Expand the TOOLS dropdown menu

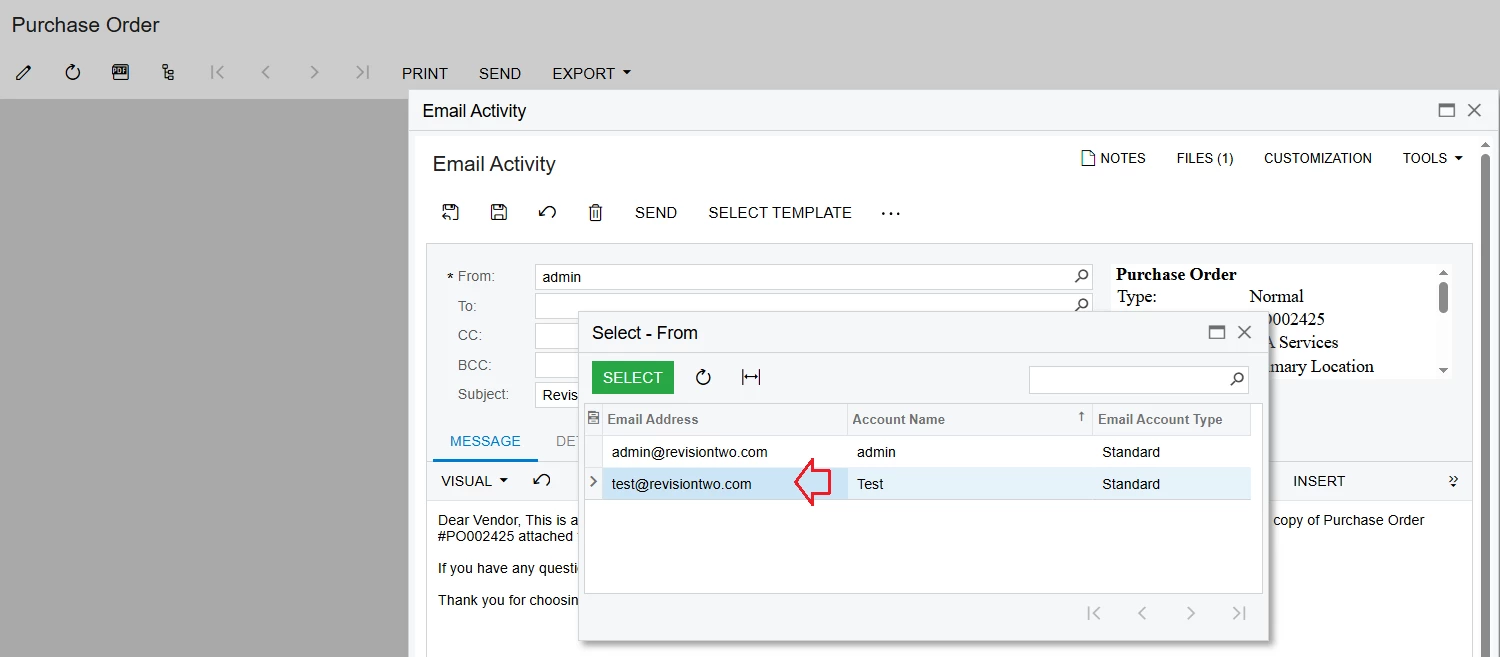coord(1432,158)
